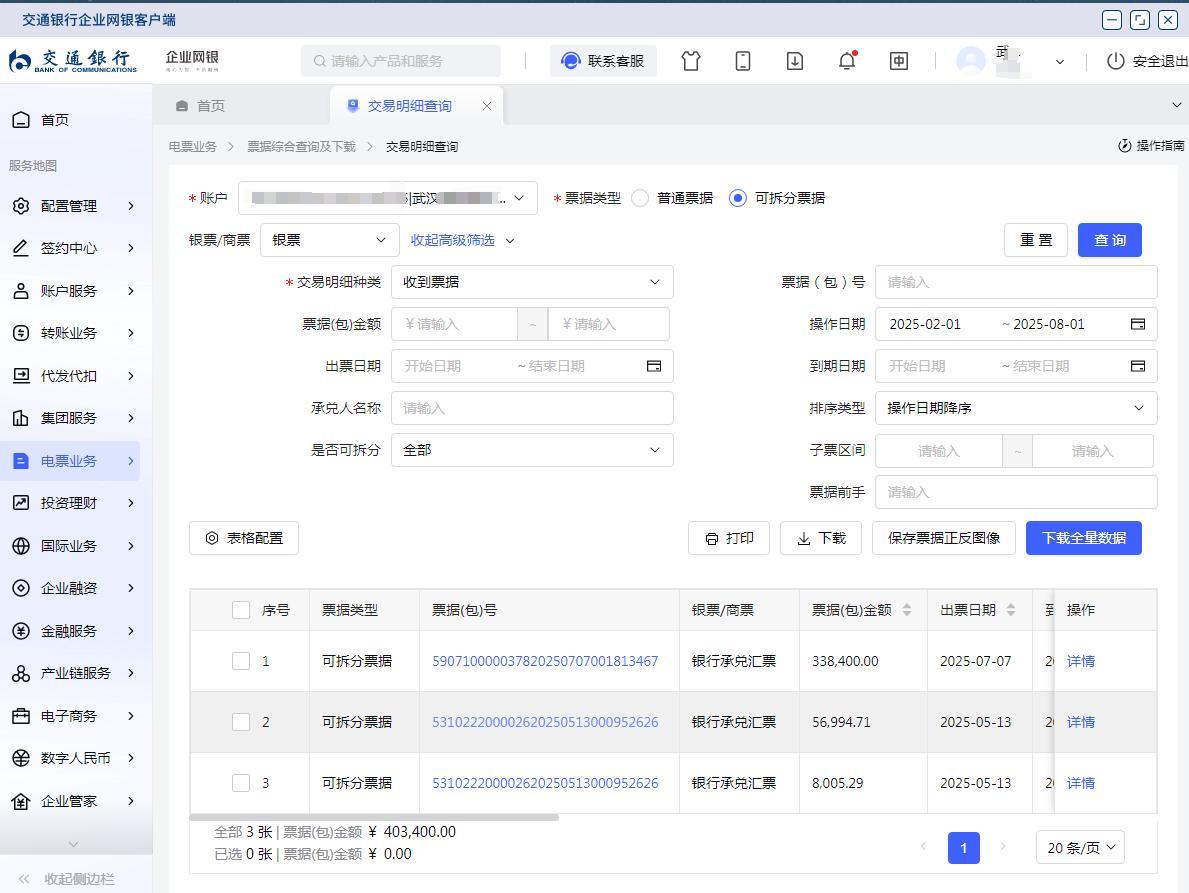Toggle the select-all checkbox in table header
The height and width of the screenshot is (893, 1189).
click(x=241, y=610)
